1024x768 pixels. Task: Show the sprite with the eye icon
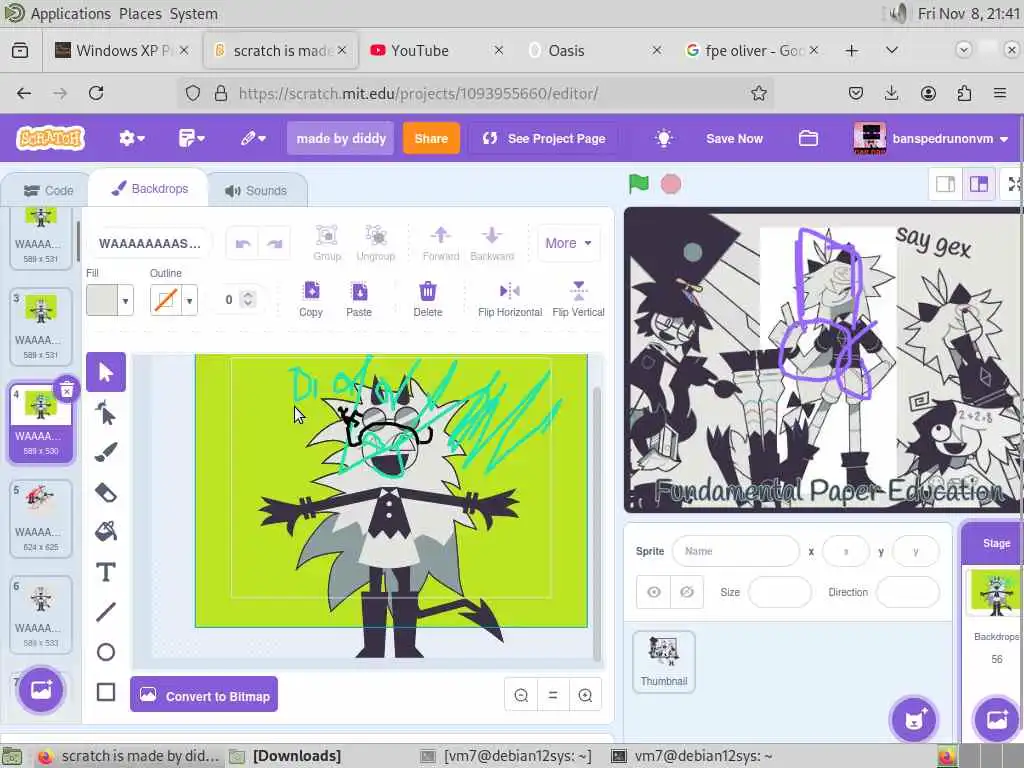654,592
